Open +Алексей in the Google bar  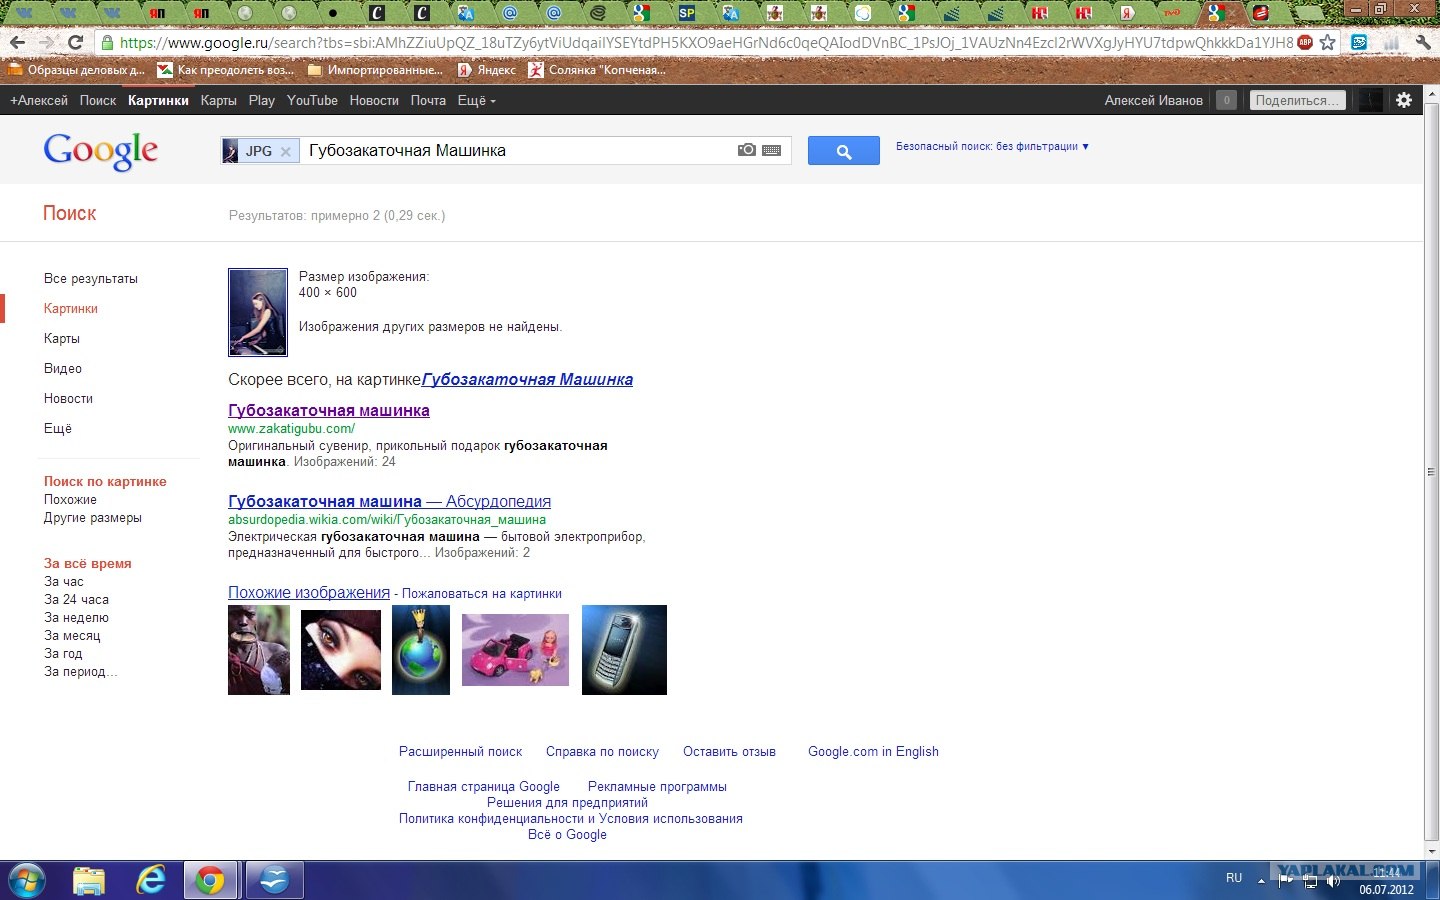click(x=39, y=100)
